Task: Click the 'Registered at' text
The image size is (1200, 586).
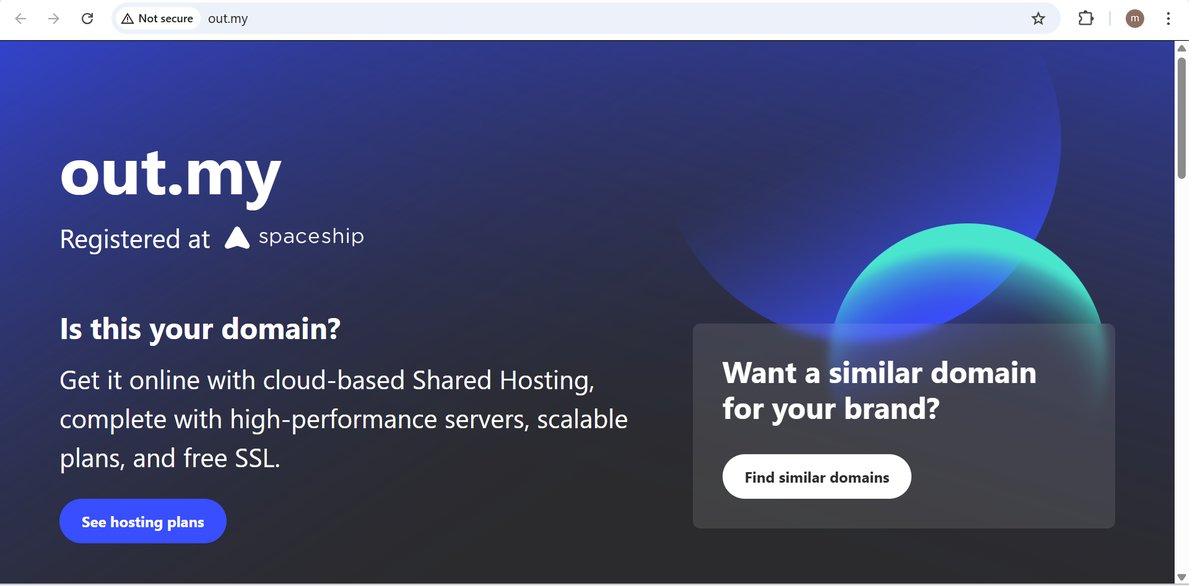Action: (x=135, y=239)
